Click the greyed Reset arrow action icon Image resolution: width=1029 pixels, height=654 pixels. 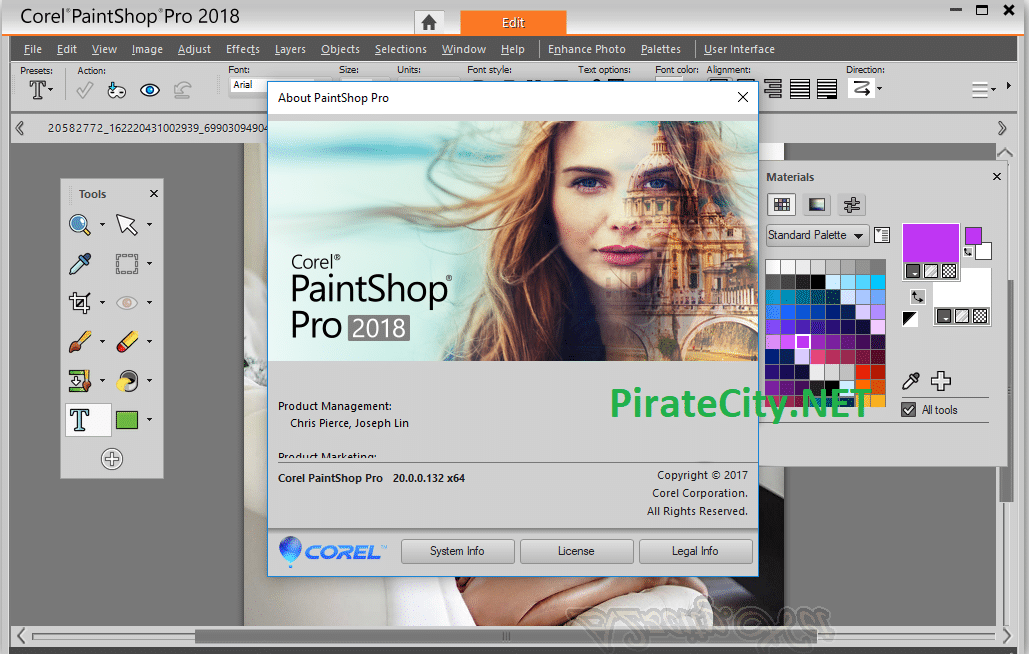point(182,90)
